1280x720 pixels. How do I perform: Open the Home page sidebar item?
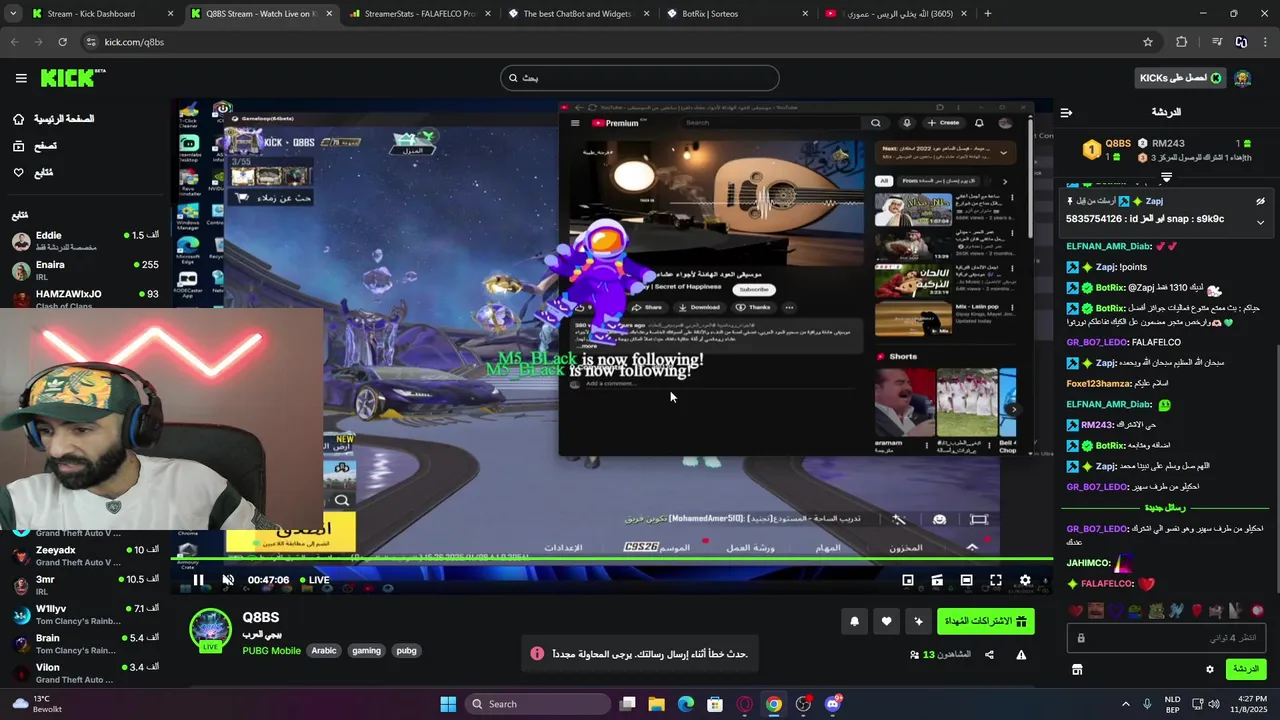[x=53, y=119]
